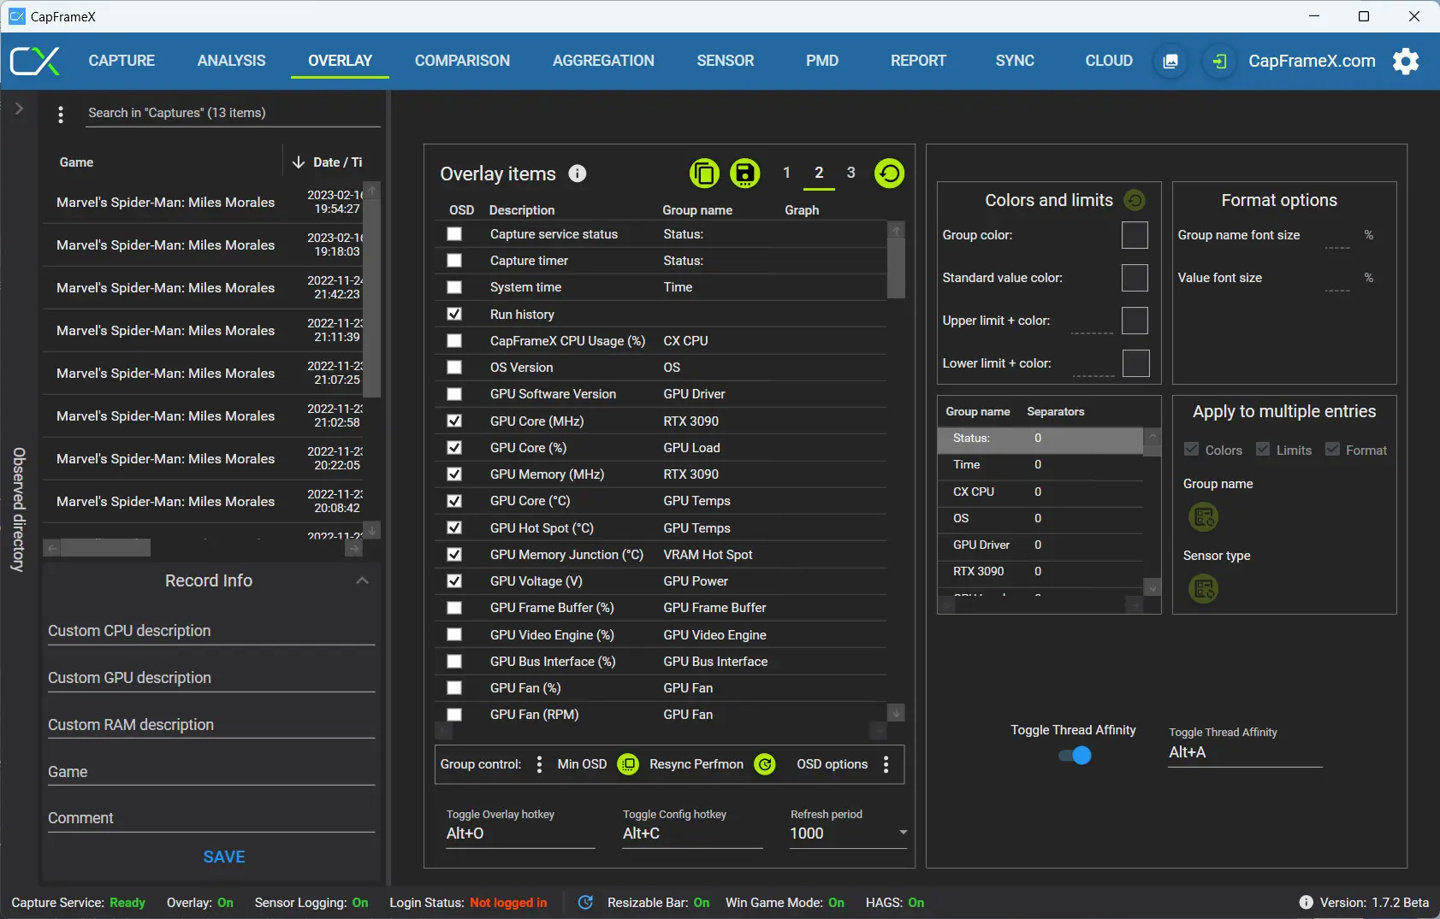Viewport: 1440px width, 919px height.
Task: Click the screenshot image icon in header
Action: point(1170,61)
